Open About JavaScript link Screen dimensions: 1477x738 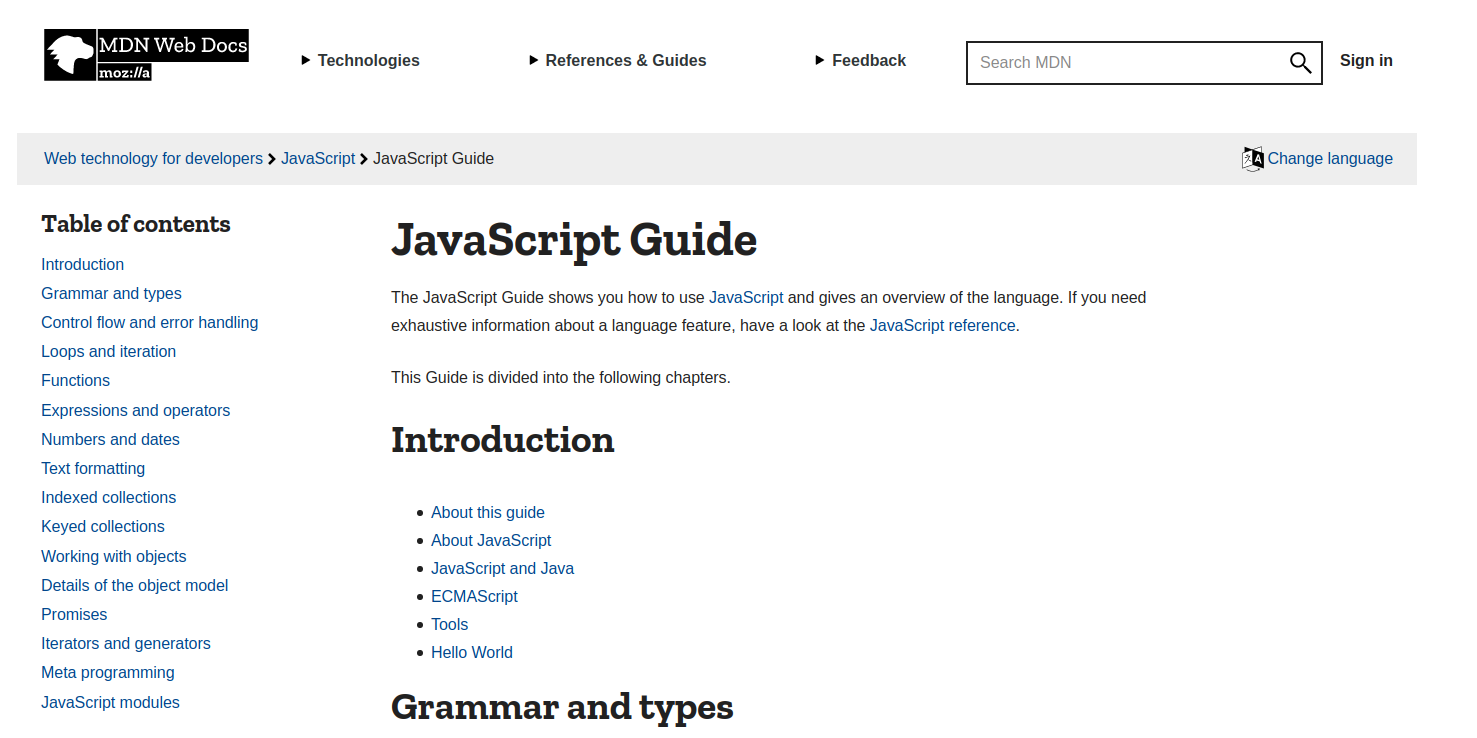tap(491, 541)
